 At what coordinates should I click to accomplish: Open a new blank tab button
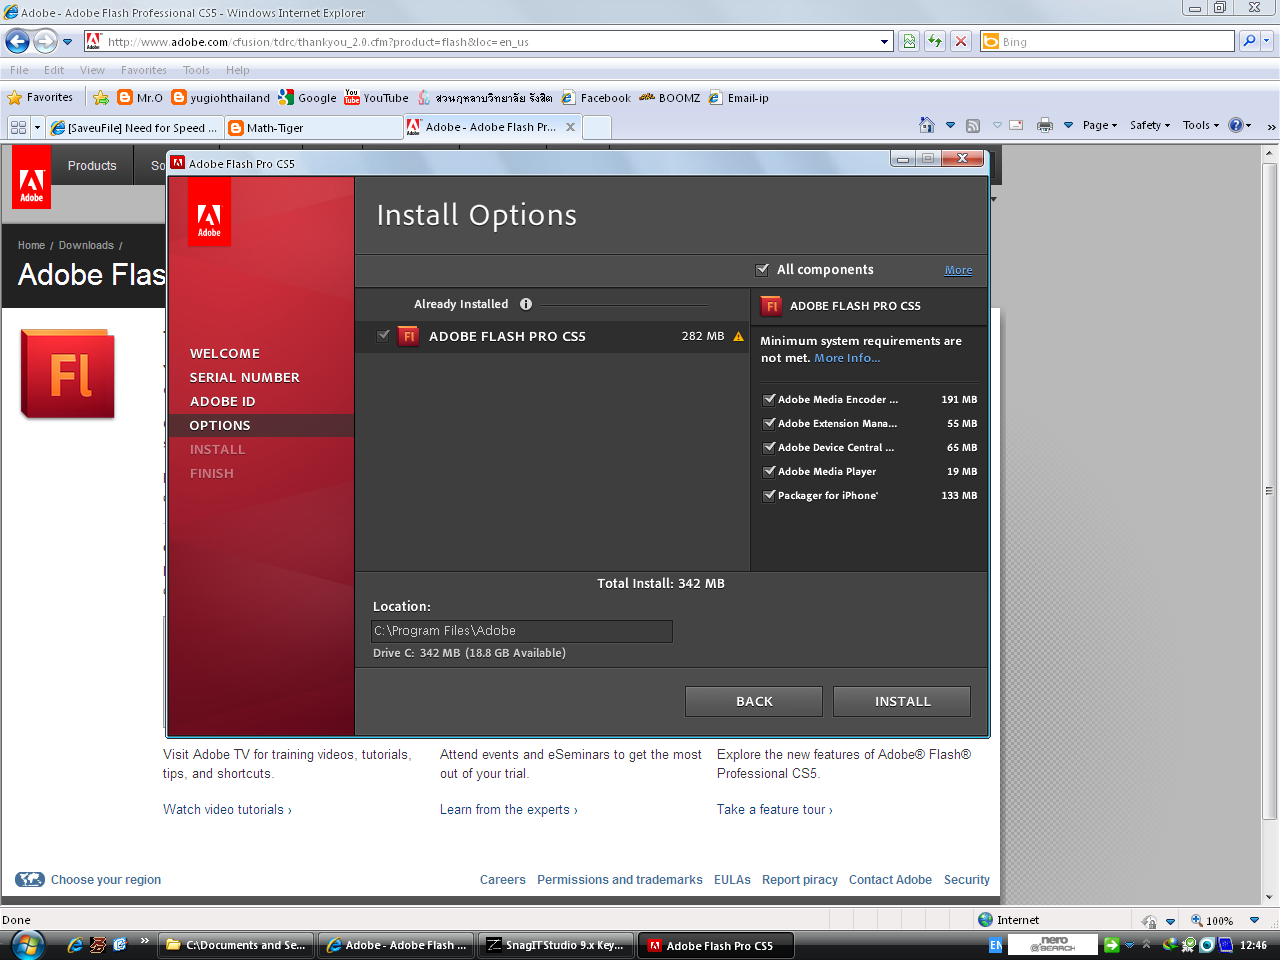(x=597, y=127)
